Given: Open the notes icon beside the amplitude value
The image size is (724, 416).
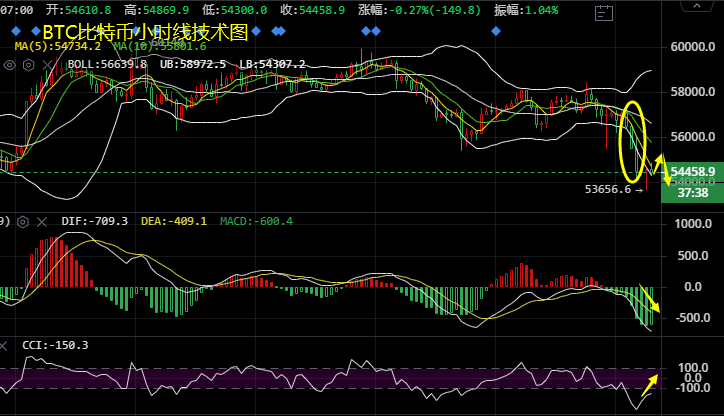Looking at the screenshot, I should (x=604, y=12).
